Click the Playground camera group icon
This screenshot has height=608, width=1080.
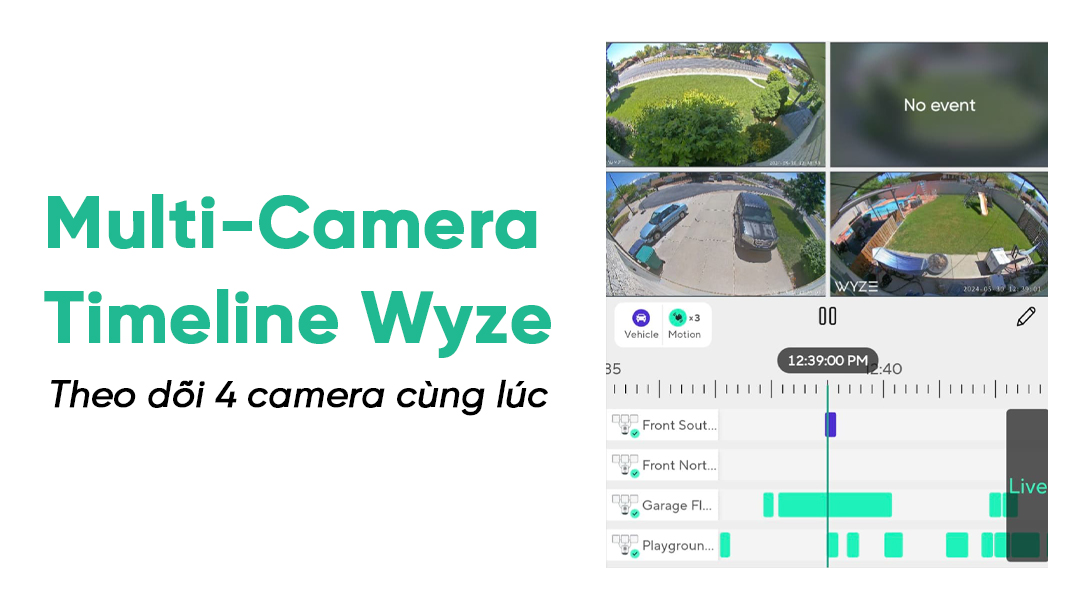625,545
